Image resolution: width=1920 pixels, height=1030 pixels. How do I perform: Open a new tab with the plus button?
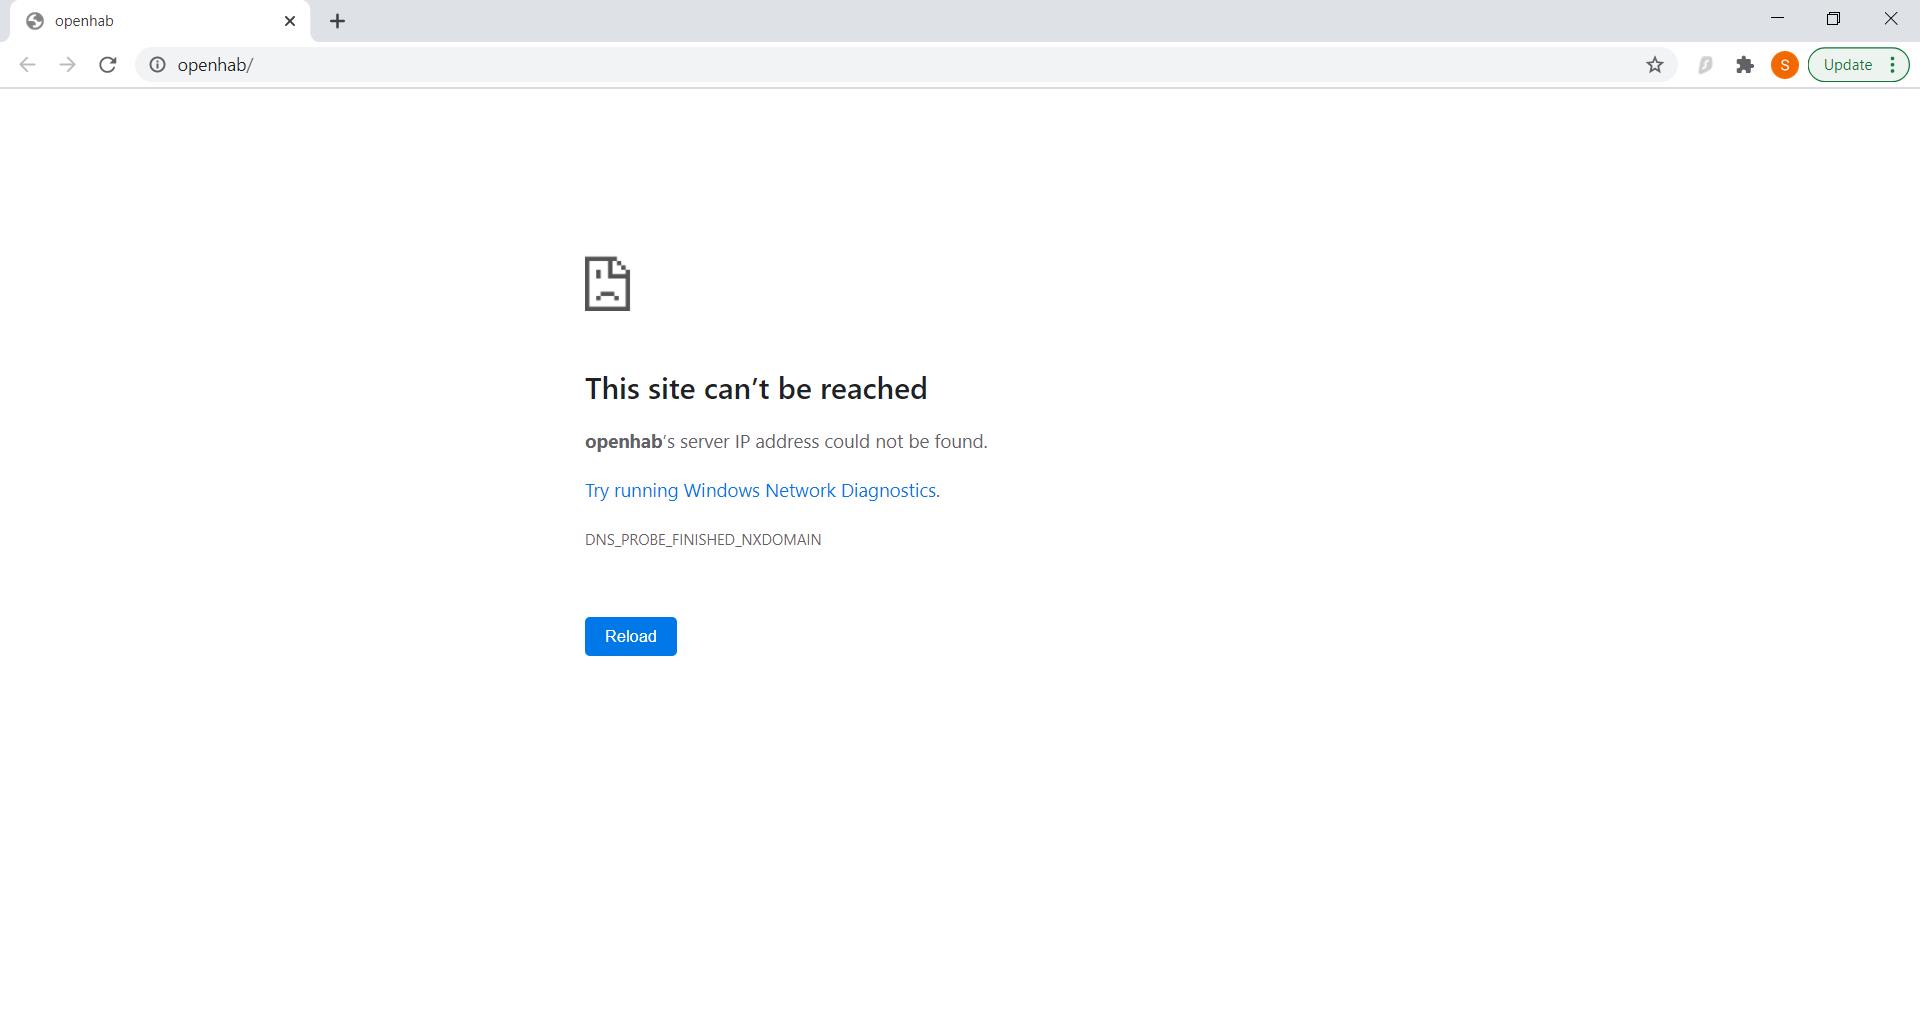coord(338,21)
